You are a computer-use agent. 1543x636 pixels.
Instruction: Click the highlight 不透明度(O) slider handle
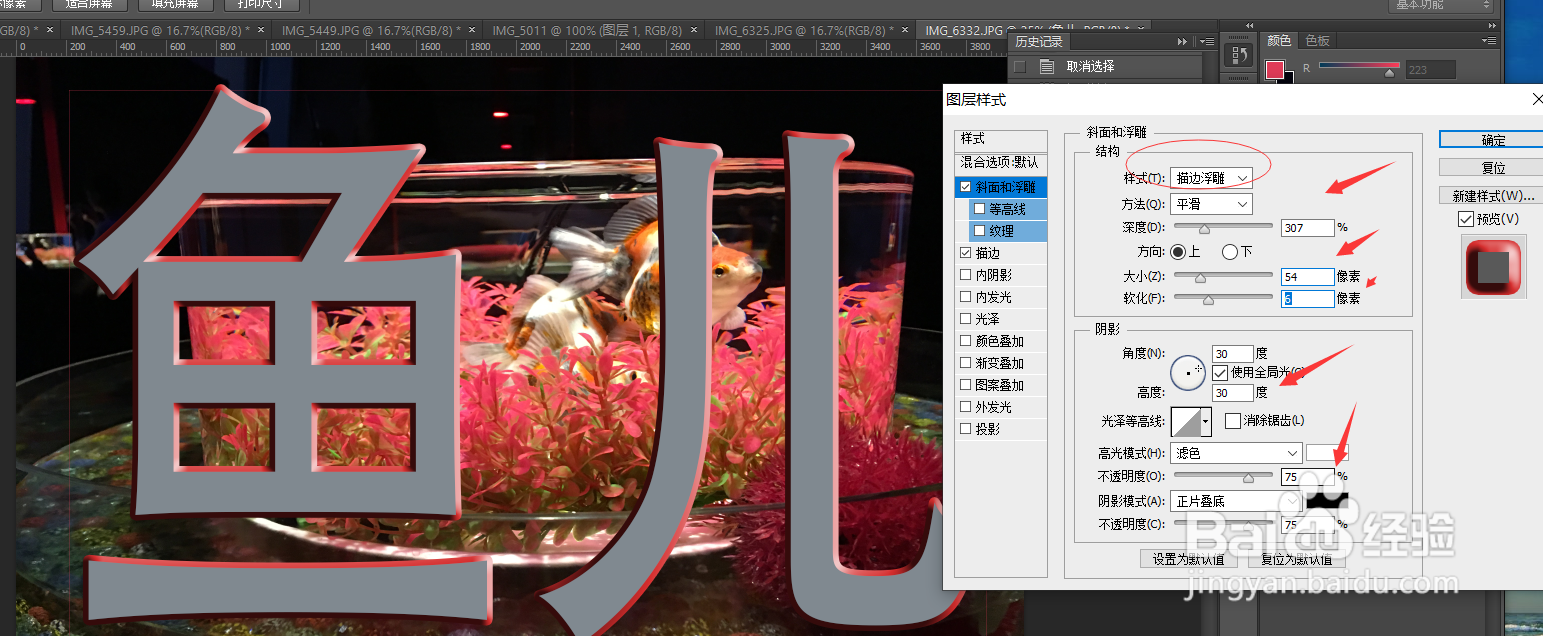pyautogui.click(x=1248, y=478)
